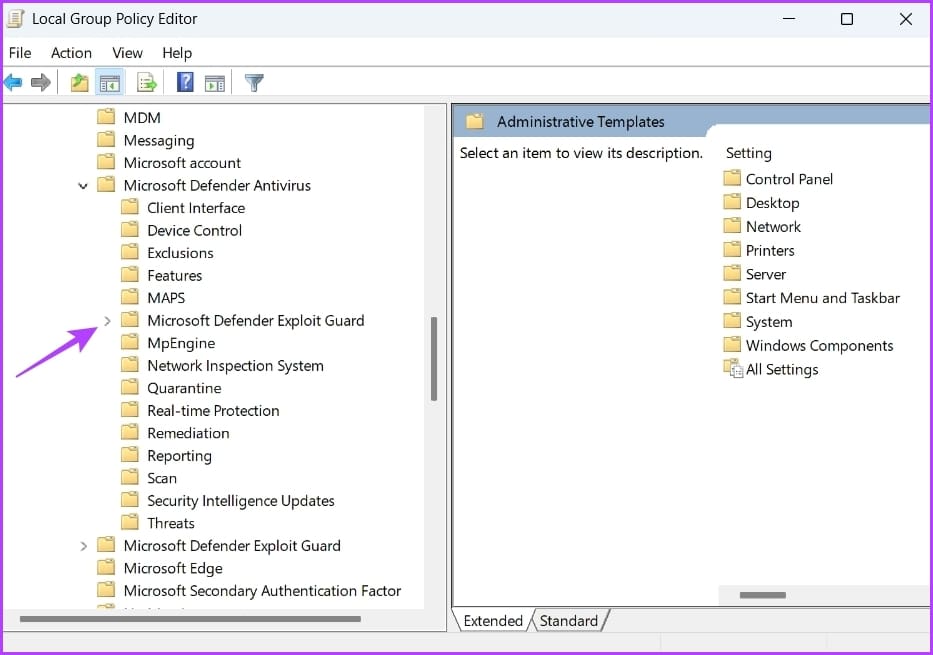Click the left tree vertical scrollbar thumb

click(x=434, y=359)
